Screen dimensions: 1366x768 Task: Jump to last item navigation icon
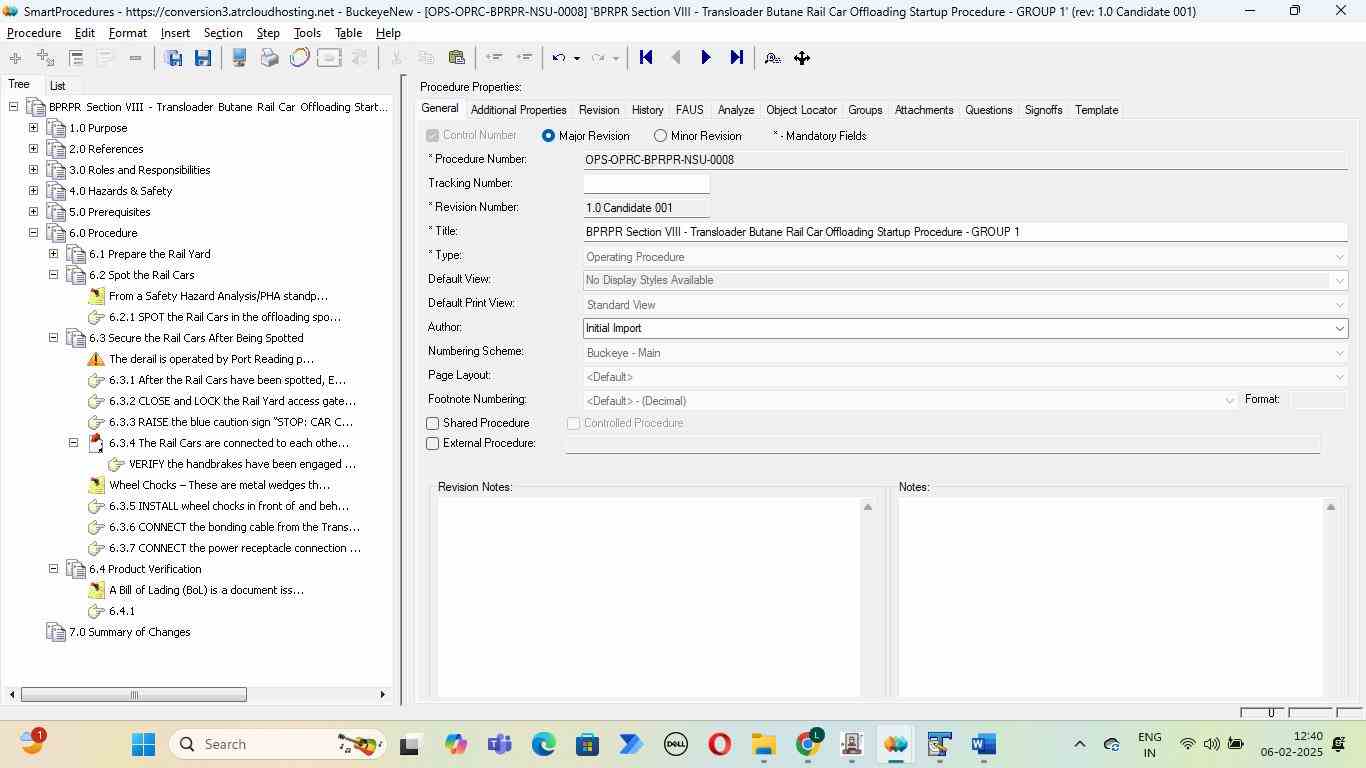point(737,58)
